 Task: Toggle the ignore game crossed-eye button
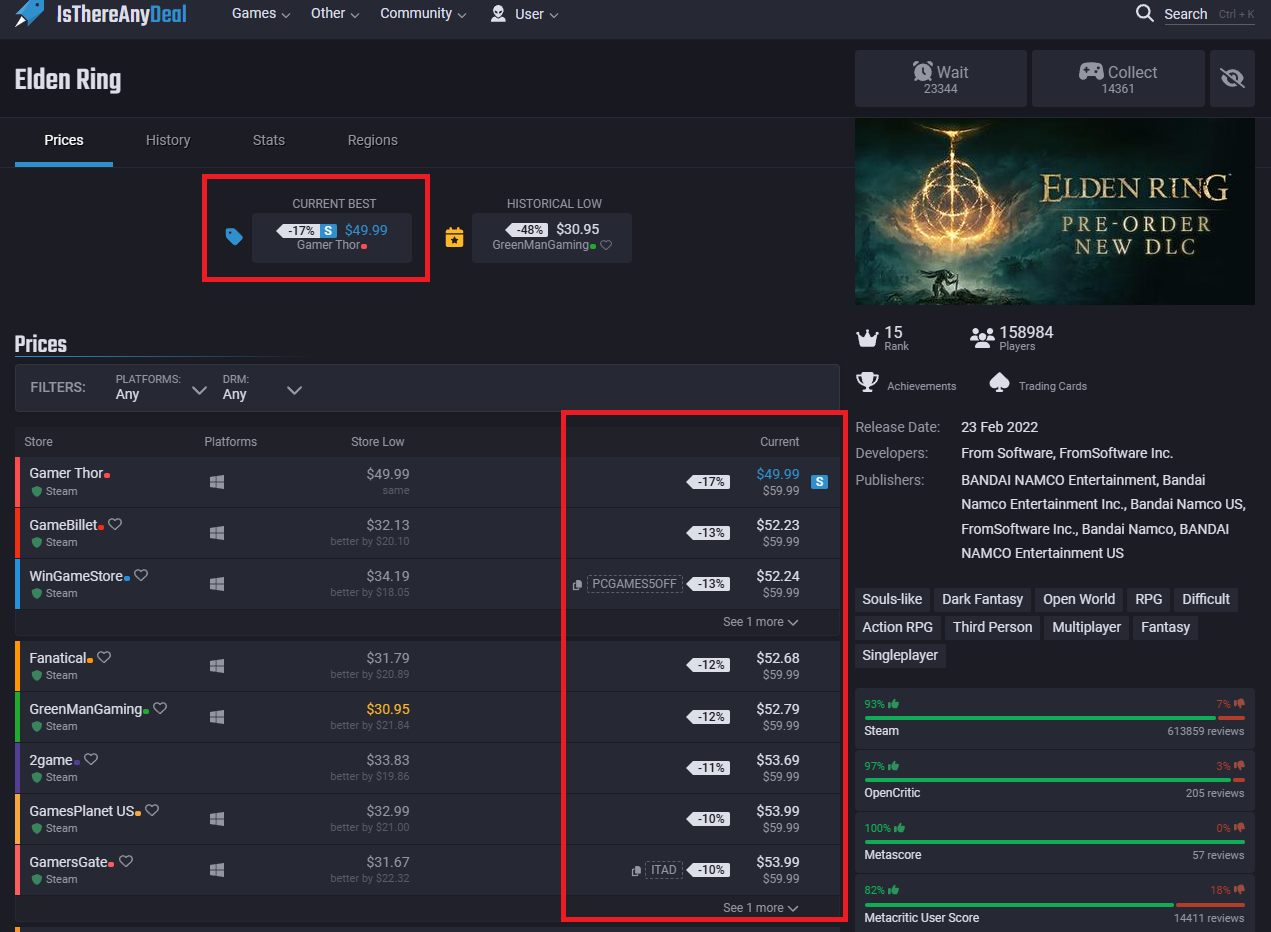[x=1232, y=78]
